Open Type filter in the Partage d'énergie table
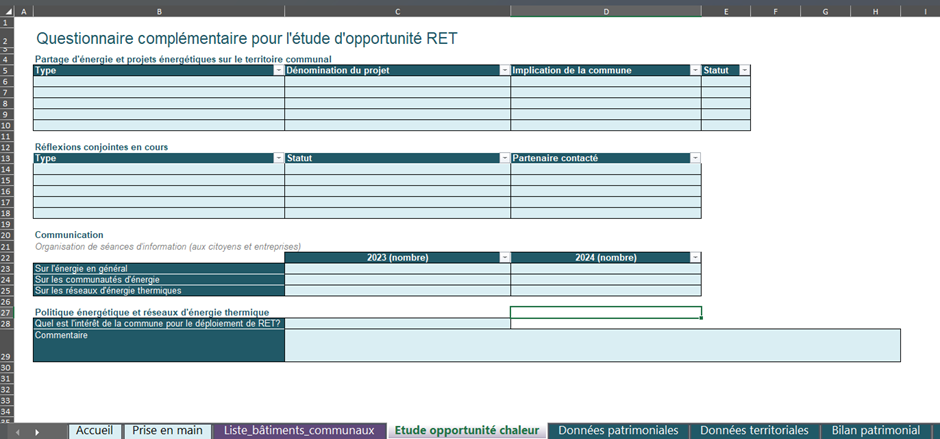 [278, 71]
